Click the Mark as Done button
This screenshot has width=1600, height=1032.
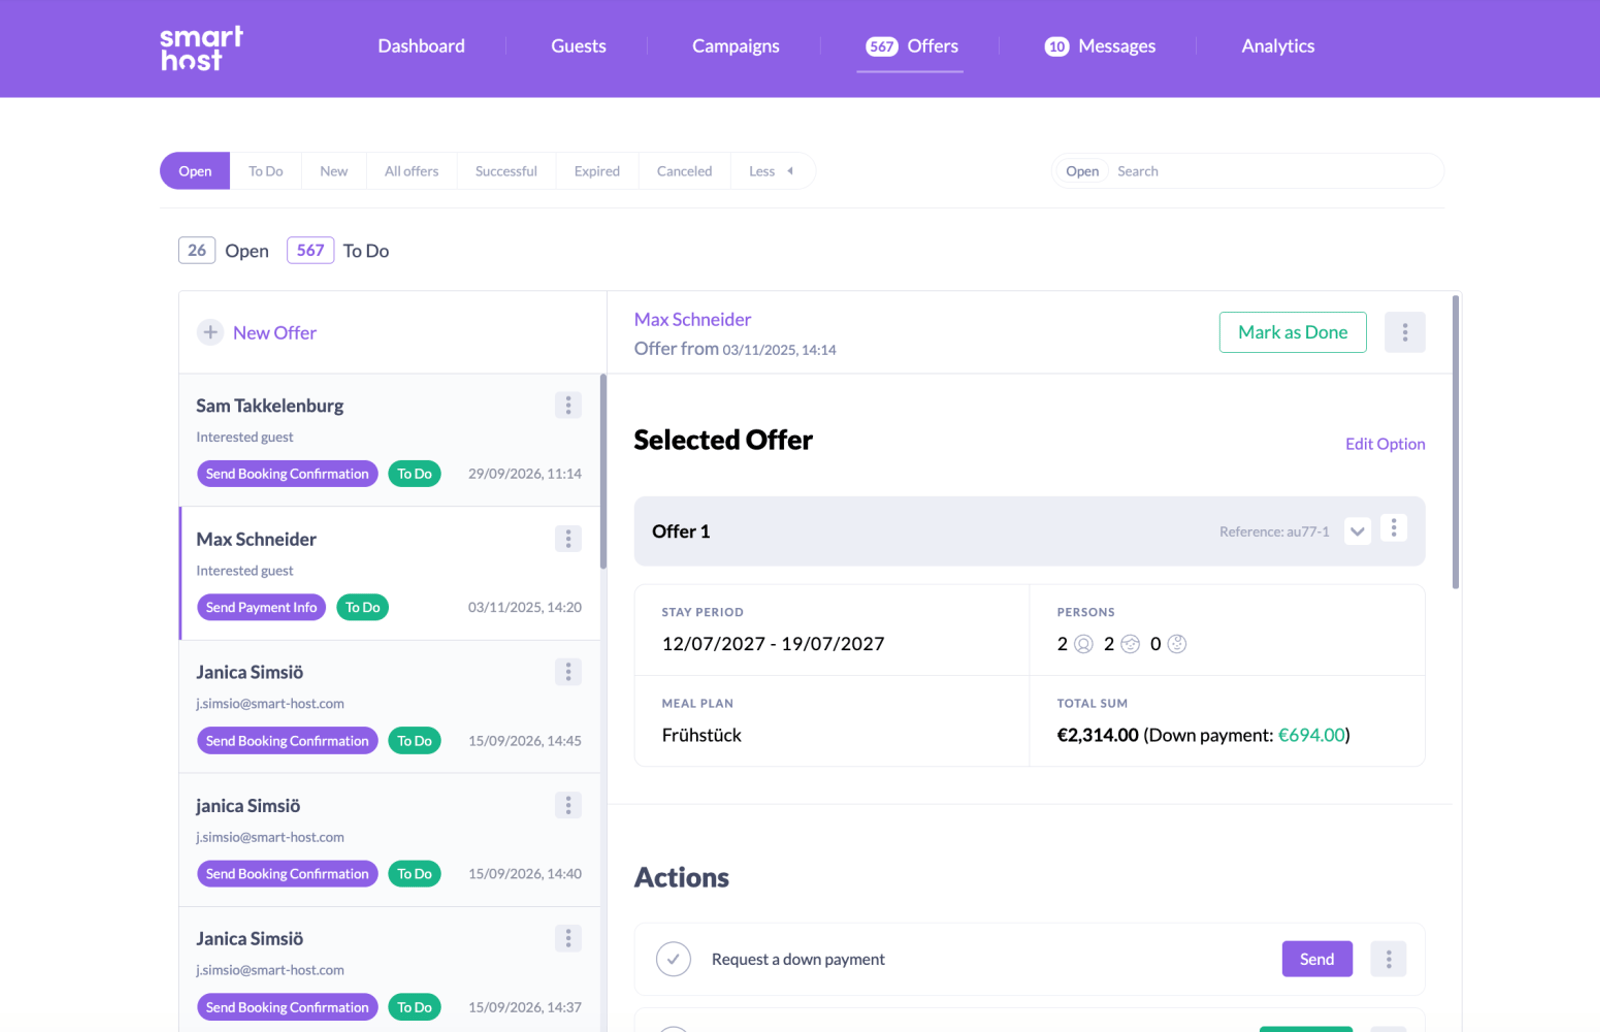[x=1293, y=332]
